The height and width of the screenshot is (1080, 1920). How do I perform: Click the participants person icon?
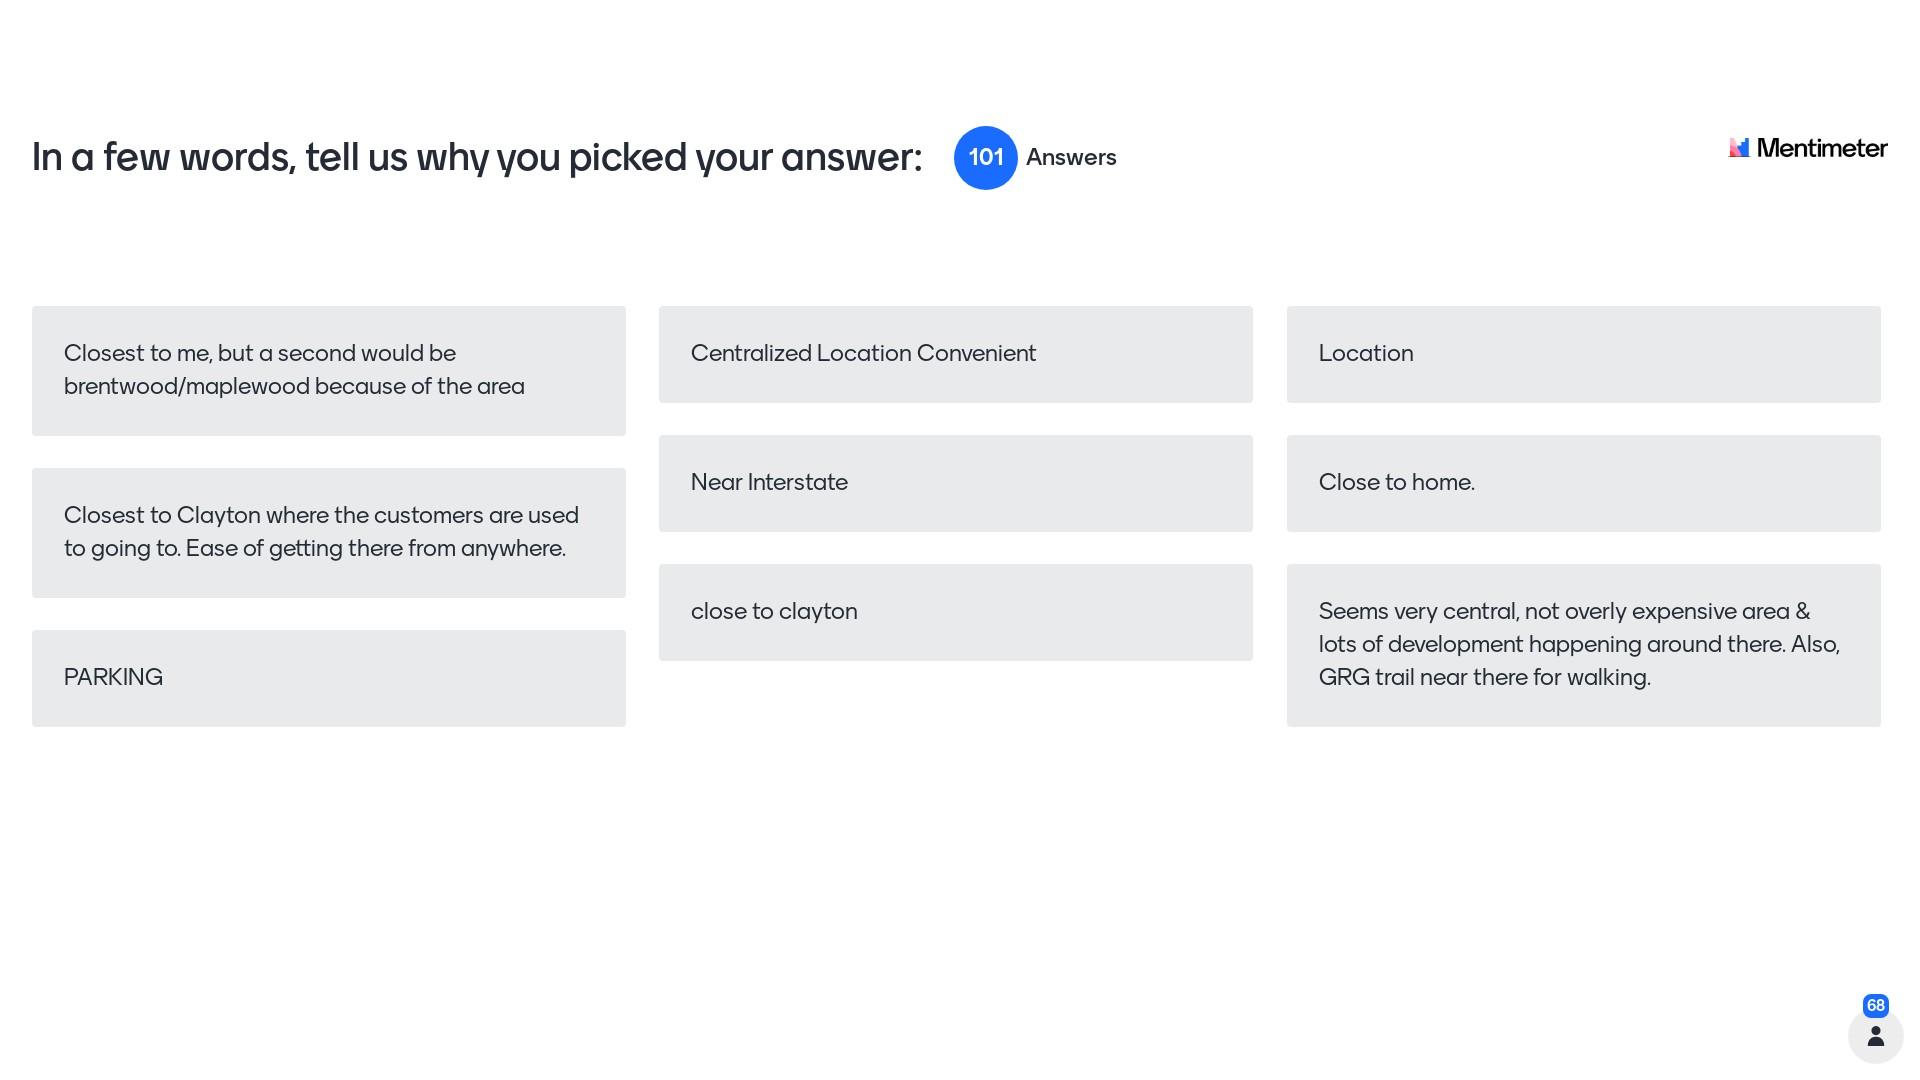[x=1875, y=1036]
